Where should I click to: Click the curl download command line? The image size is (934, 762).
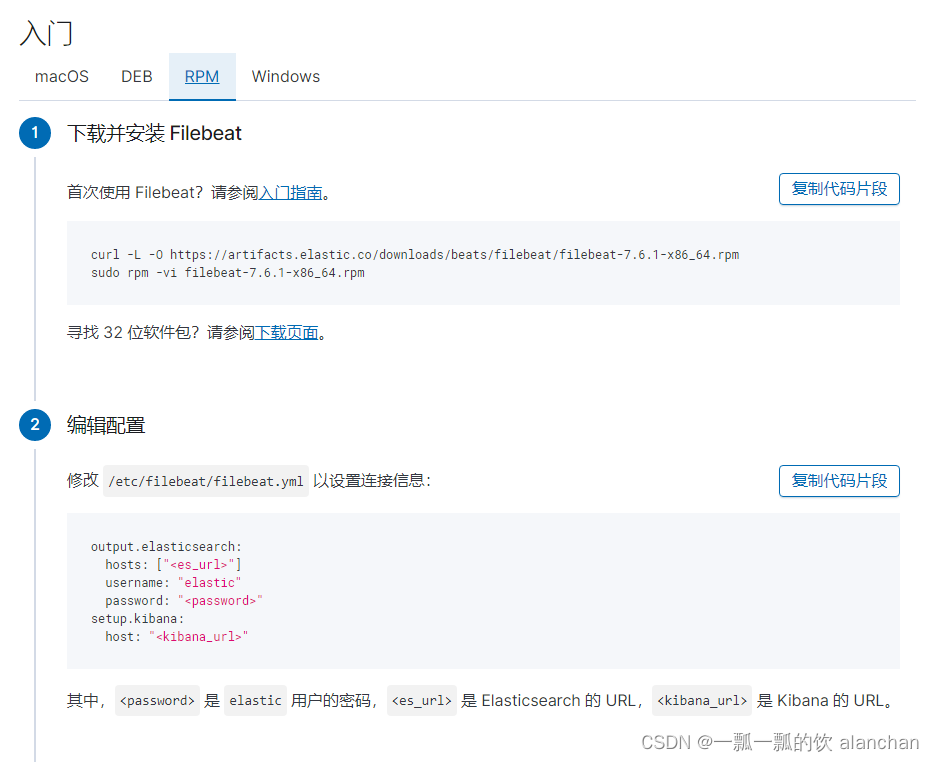click(415, 255)
